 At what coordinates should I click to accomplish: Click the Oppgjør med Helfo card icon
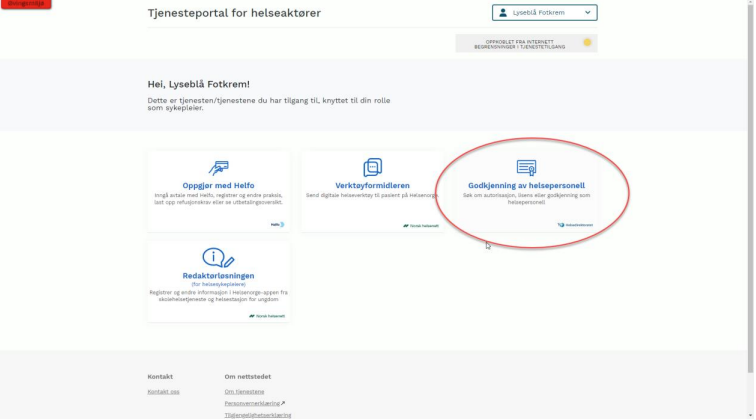218,167
